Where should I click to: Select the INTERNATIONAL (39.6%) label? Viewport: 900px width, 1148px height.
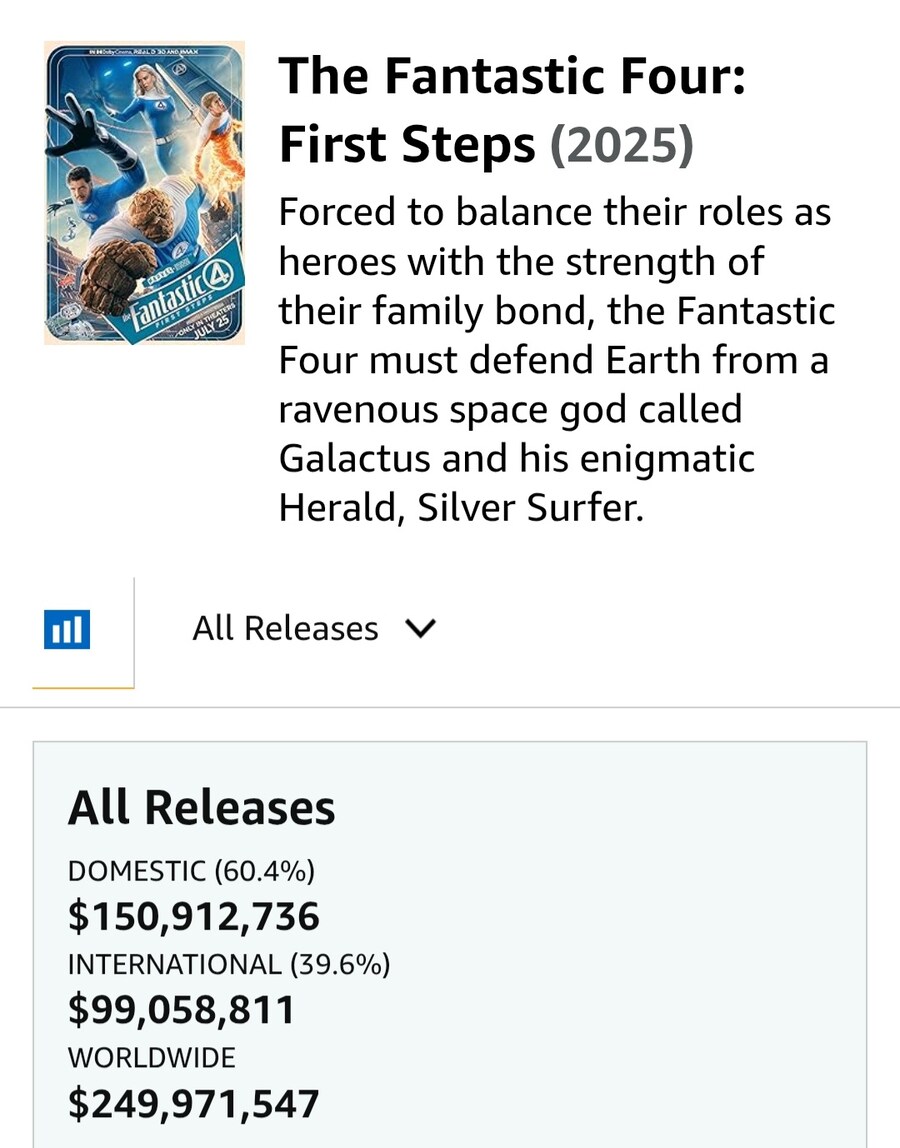click(229, 964)
